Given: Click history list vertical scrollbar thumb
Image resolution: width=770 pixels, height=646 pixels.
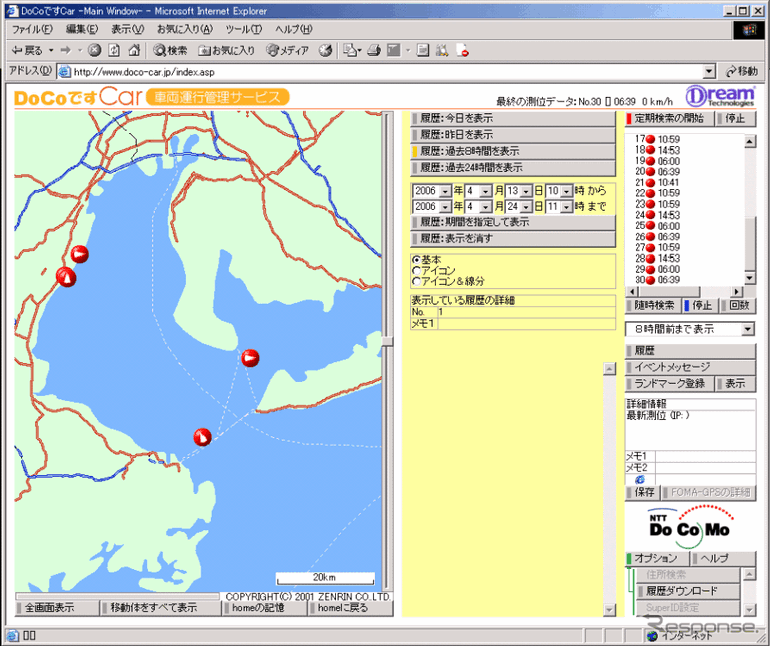Looking at the screenshot, I should tap(749, 244).
